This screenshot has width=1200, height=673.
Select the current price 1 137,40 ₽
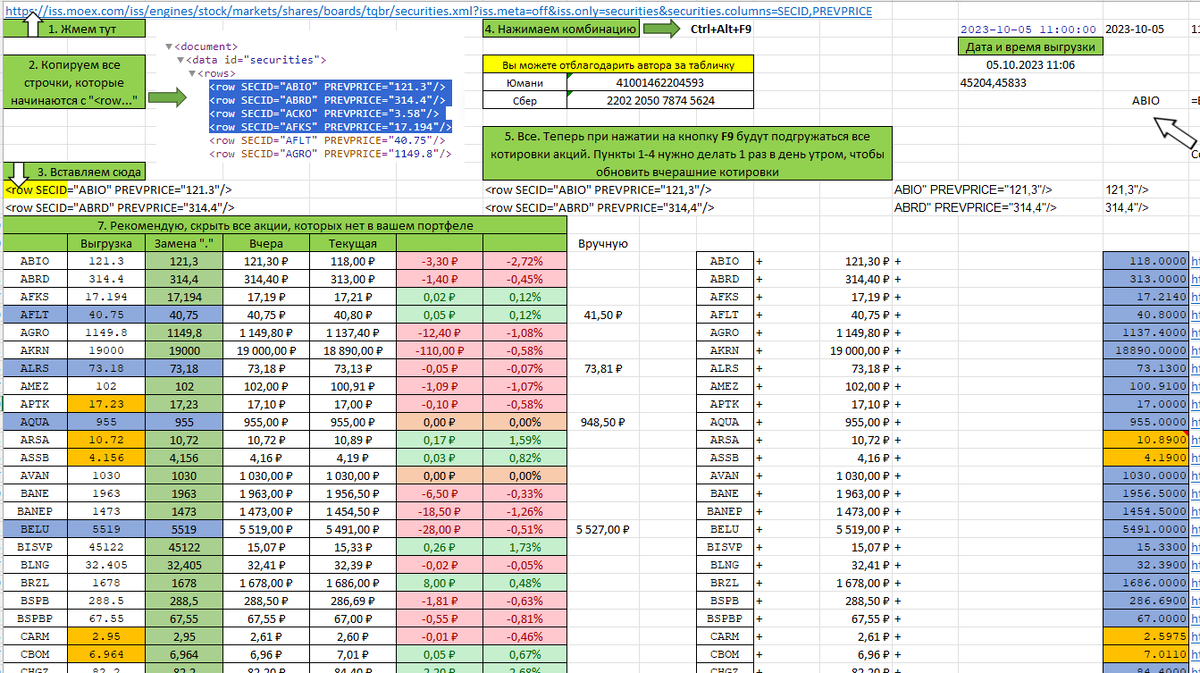point(353,333)
